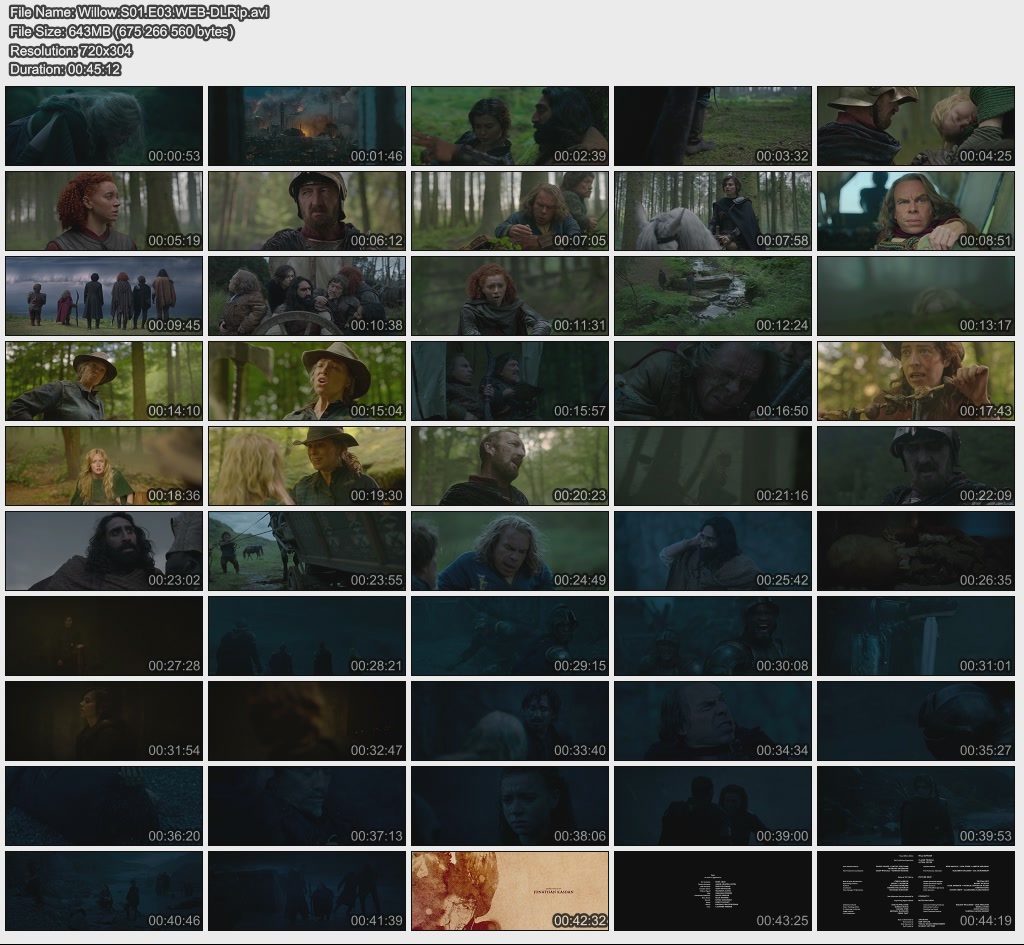
Task: Select the thumbnail stamped 00:33:40
Action: click(510, 721)
